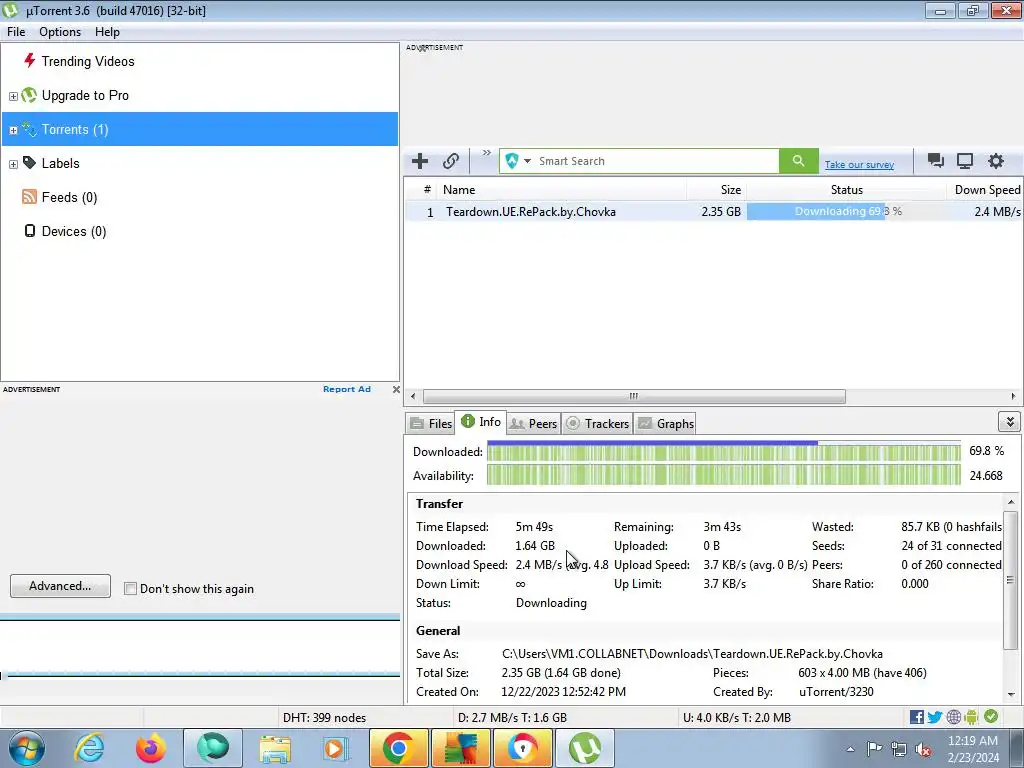Sort list by the Status column header

[846, 190]
